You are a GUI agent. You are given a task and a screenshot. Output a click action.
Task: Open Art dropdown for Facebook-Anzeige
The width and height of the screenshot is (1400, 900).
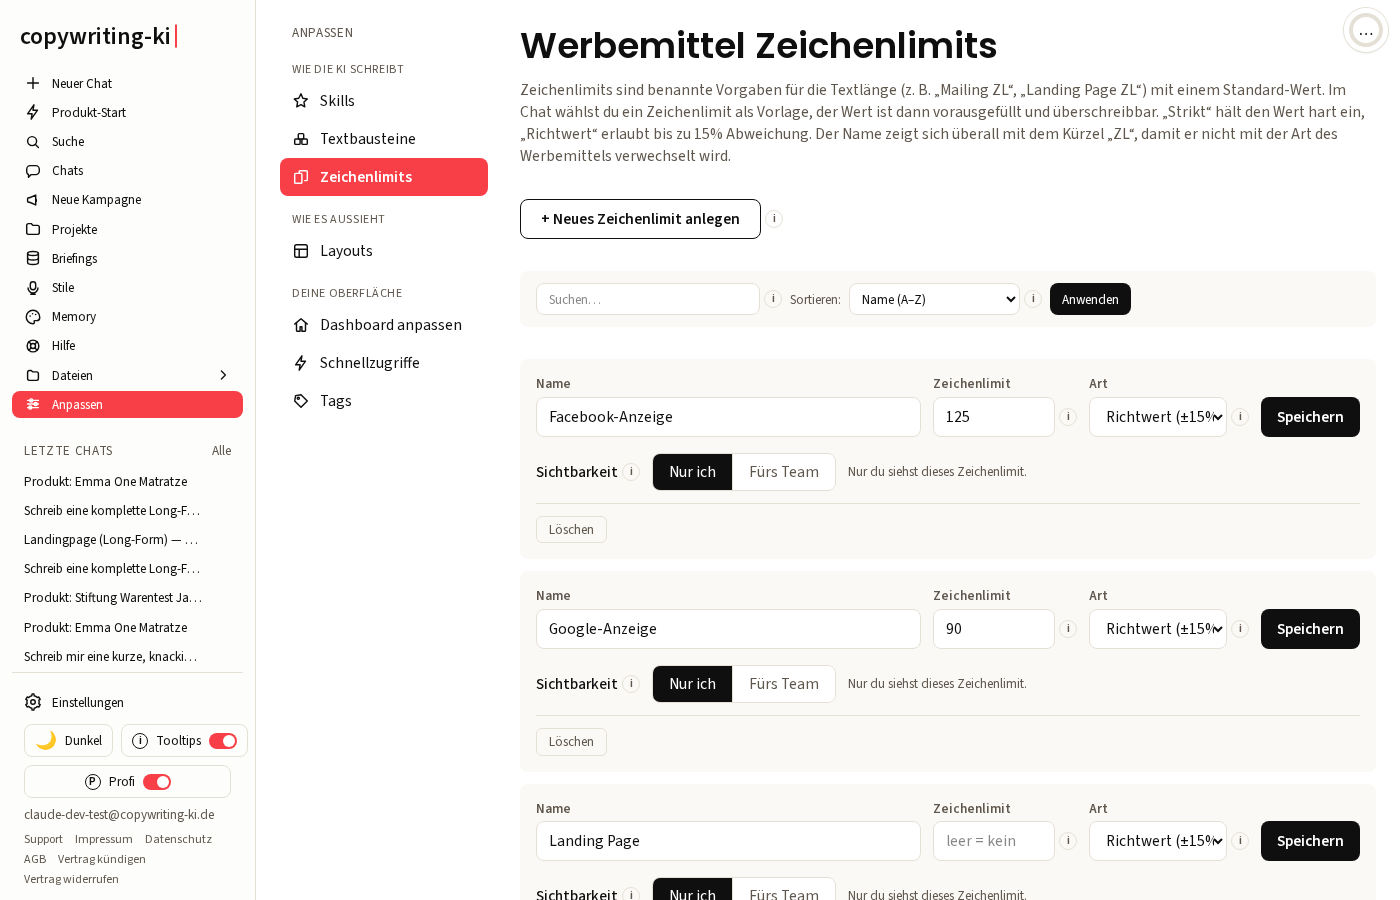coord(1158,417)
